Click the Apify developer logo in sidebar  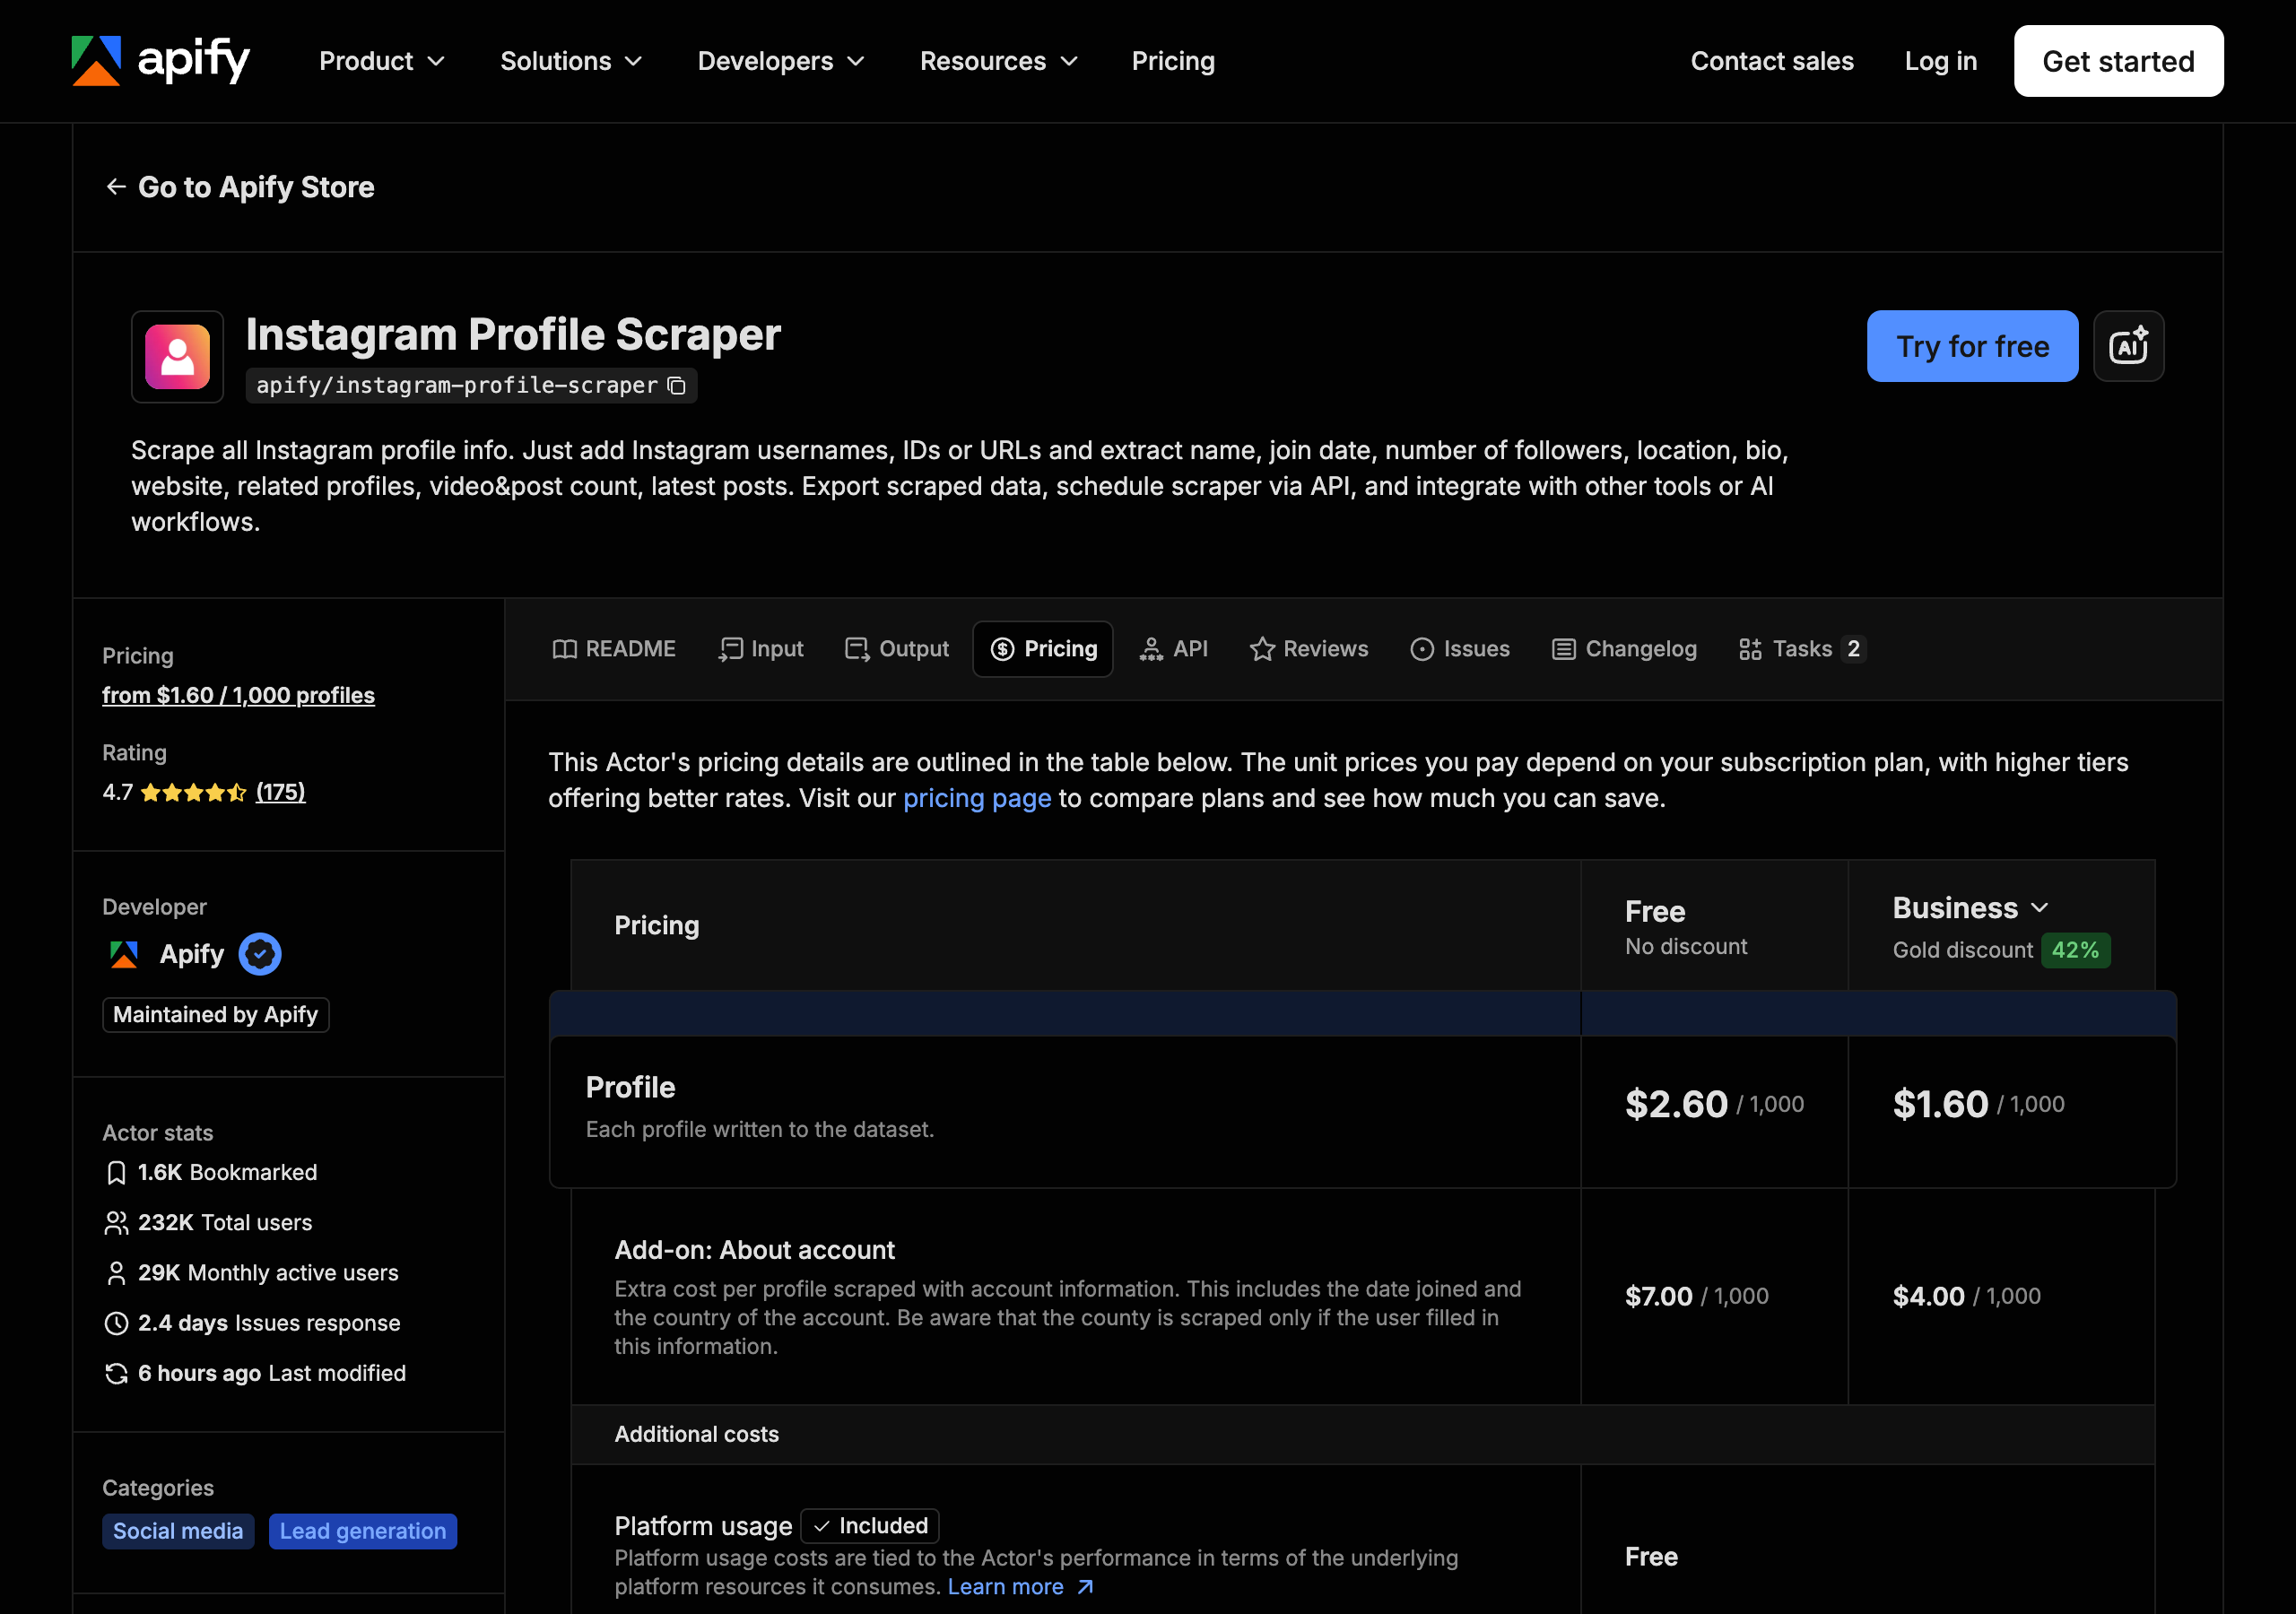pyautogui.click(x=124, y=954)
